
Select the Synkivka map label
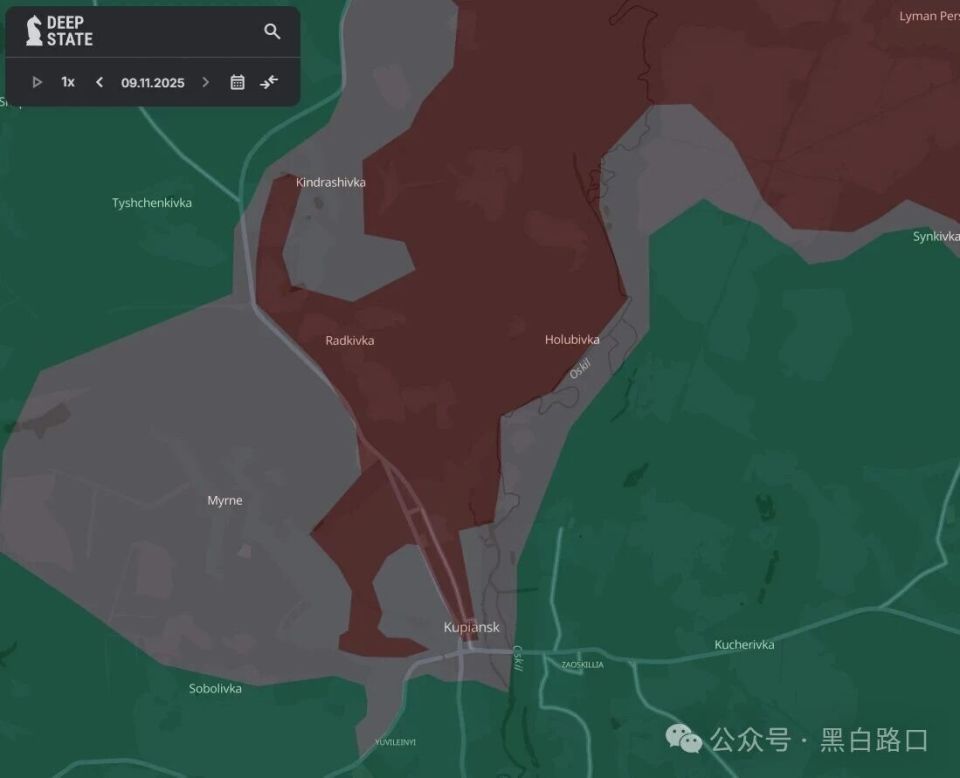(936, 236)
